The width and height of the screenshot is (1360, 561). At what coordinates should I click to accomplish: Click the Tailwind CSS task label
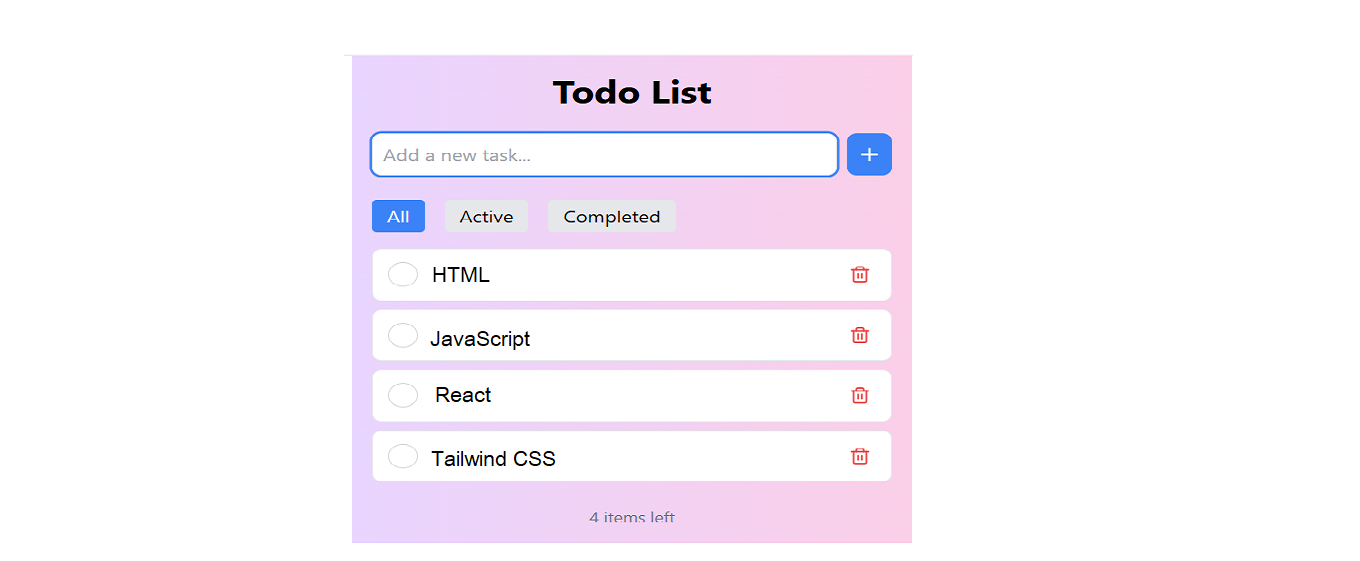[493, 459]
